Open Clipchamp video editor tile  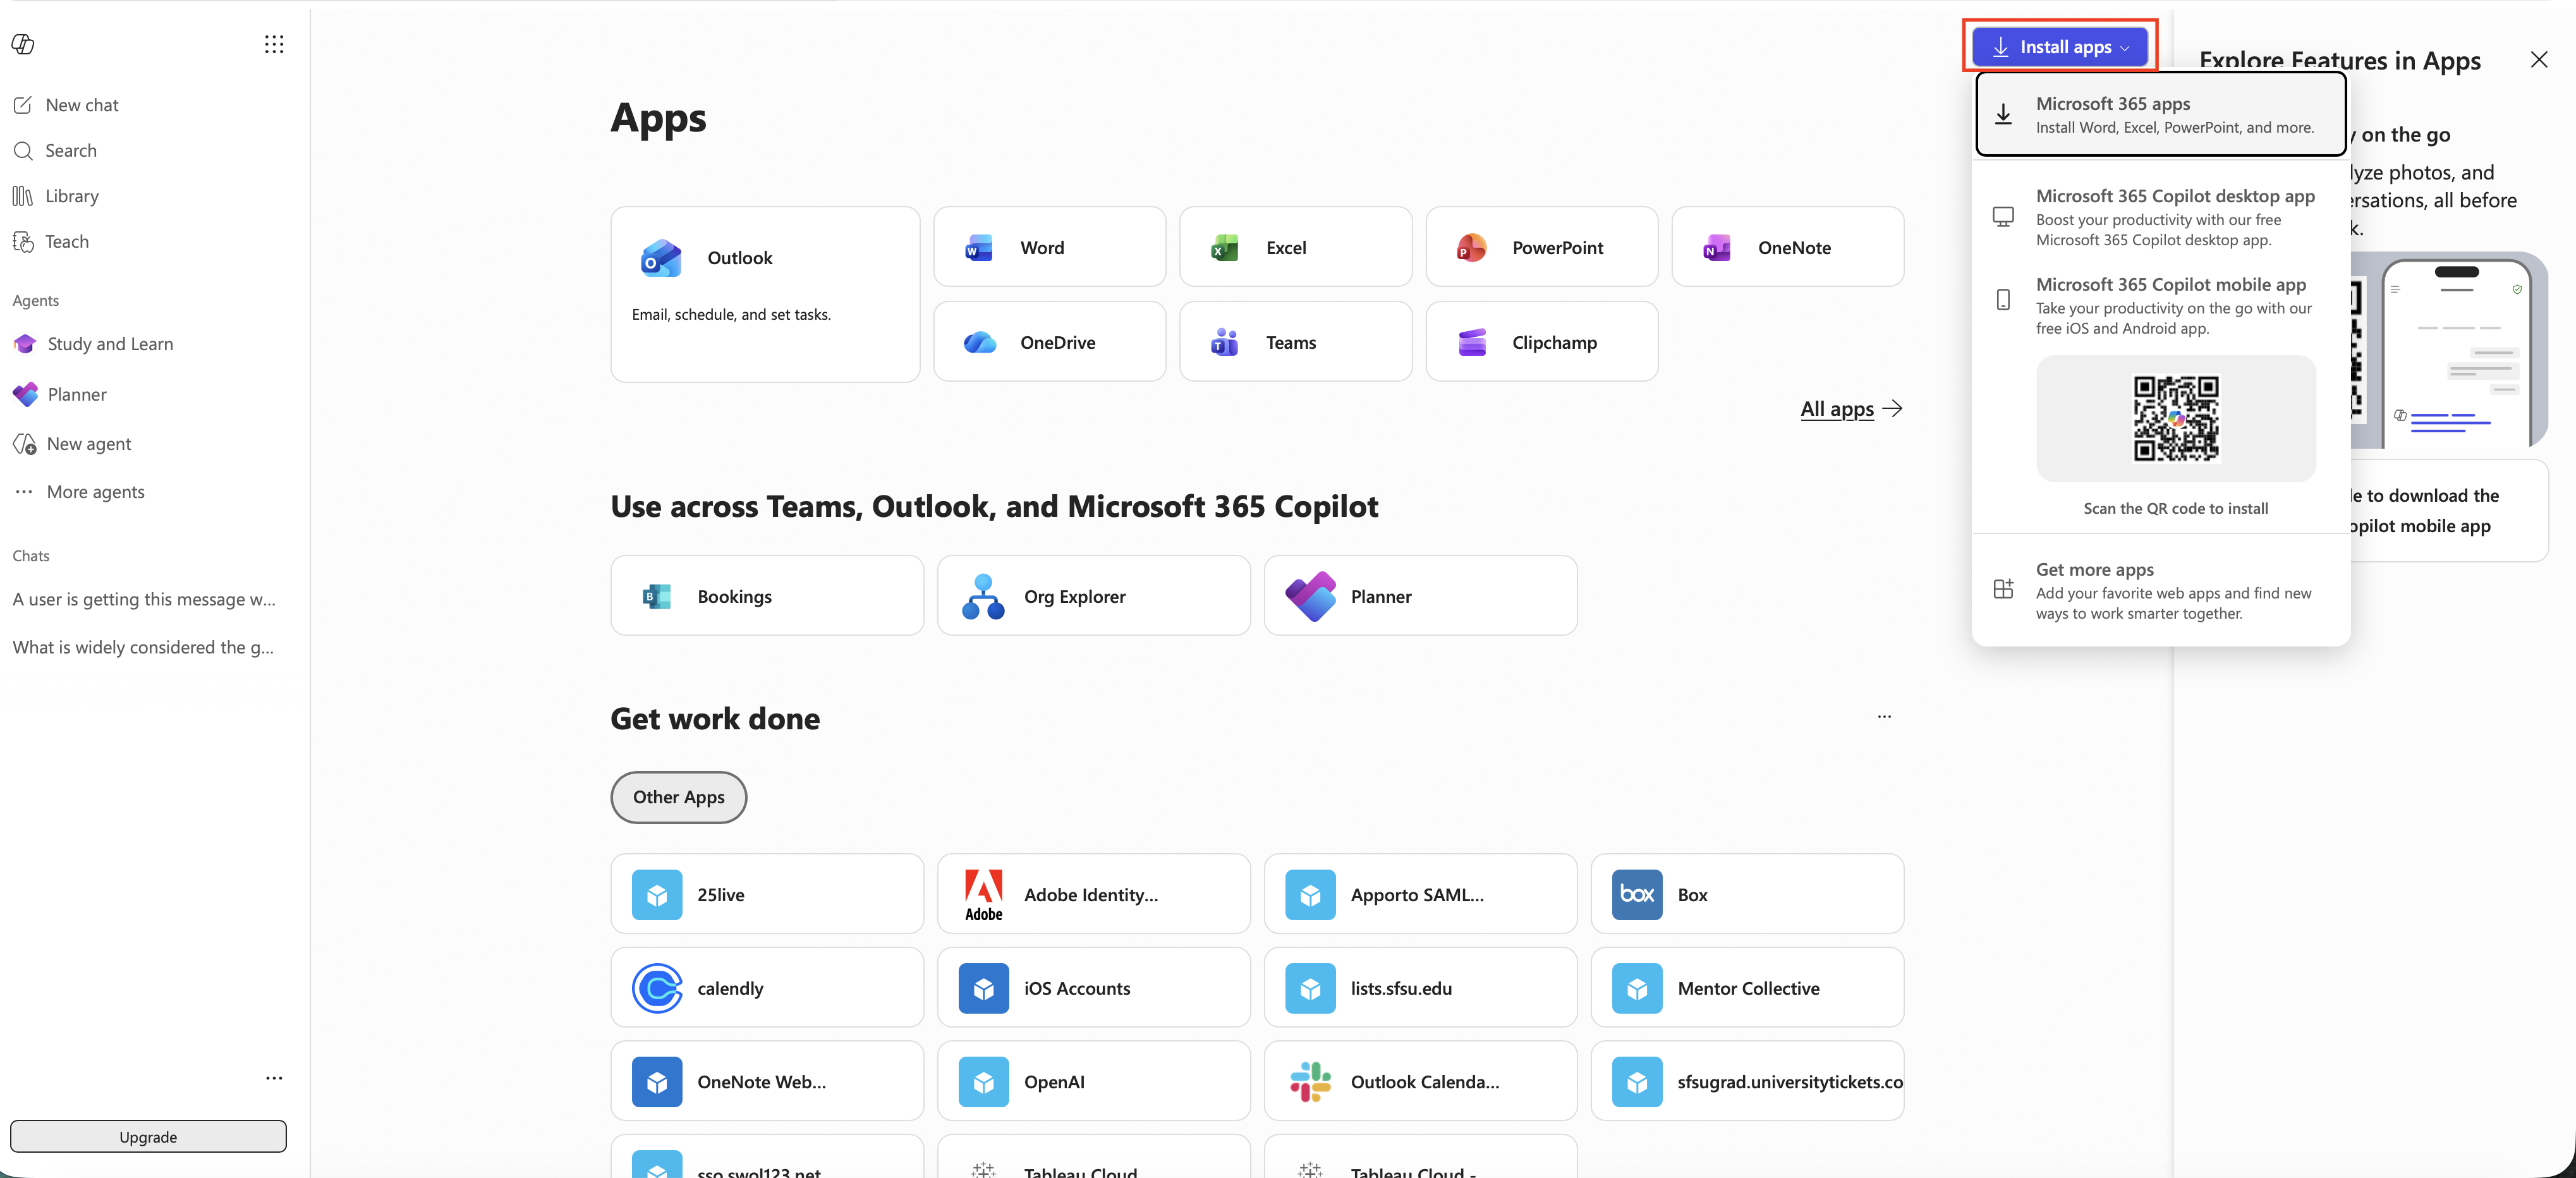[1541, 342]
